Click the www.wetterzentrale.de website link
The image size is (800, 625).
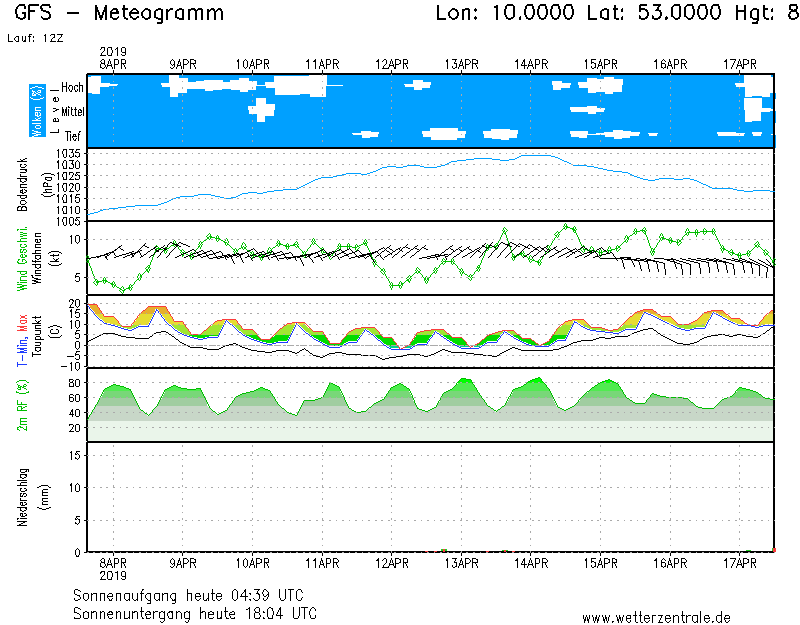[x=656, y=618]
